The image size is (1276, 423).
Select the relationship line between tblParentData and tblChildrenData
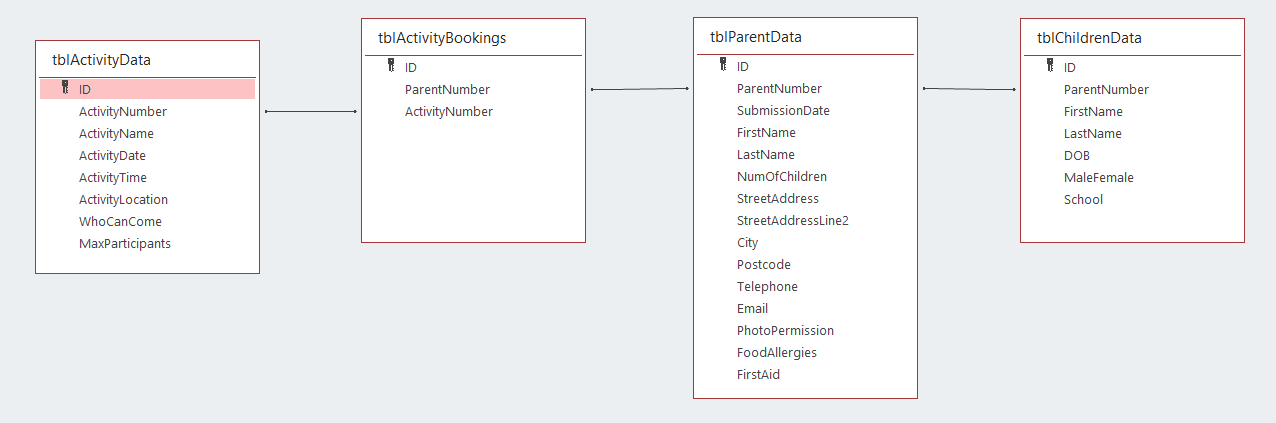coord(968,89)
